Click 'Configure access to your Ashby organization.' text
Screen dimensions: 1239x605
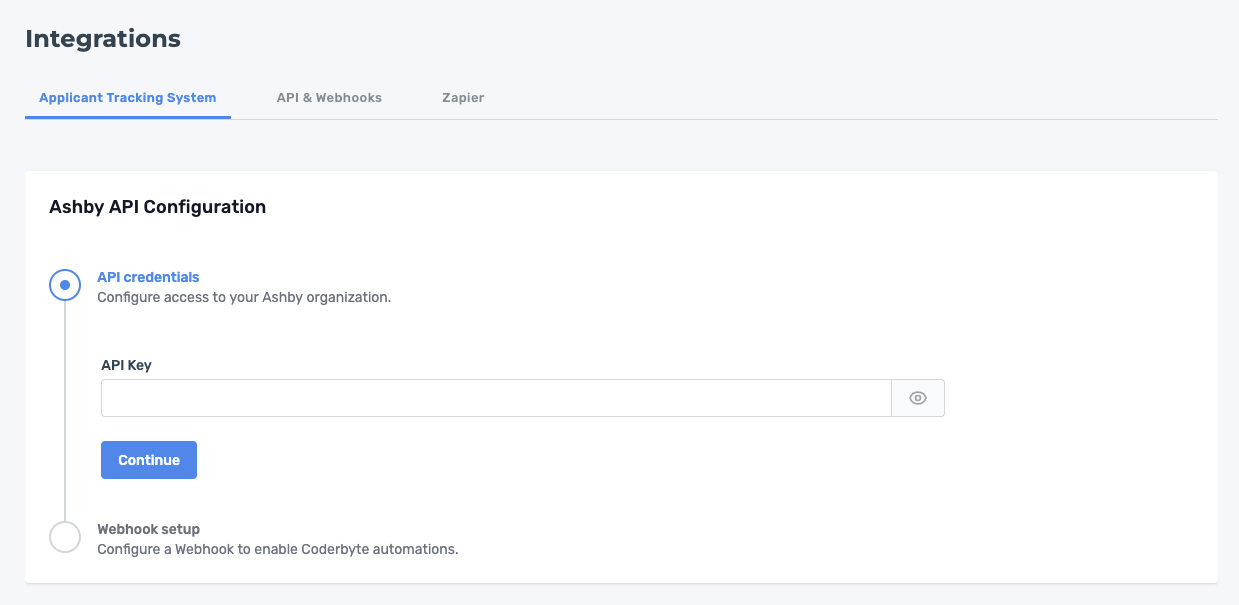(244, 297)
